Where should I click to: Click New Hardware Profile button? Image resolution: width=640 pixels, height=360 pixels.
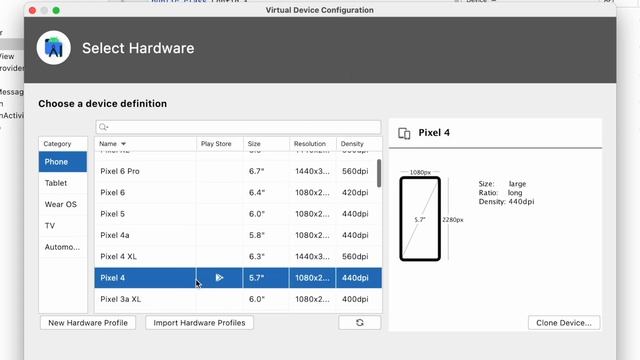click(88, 322)
